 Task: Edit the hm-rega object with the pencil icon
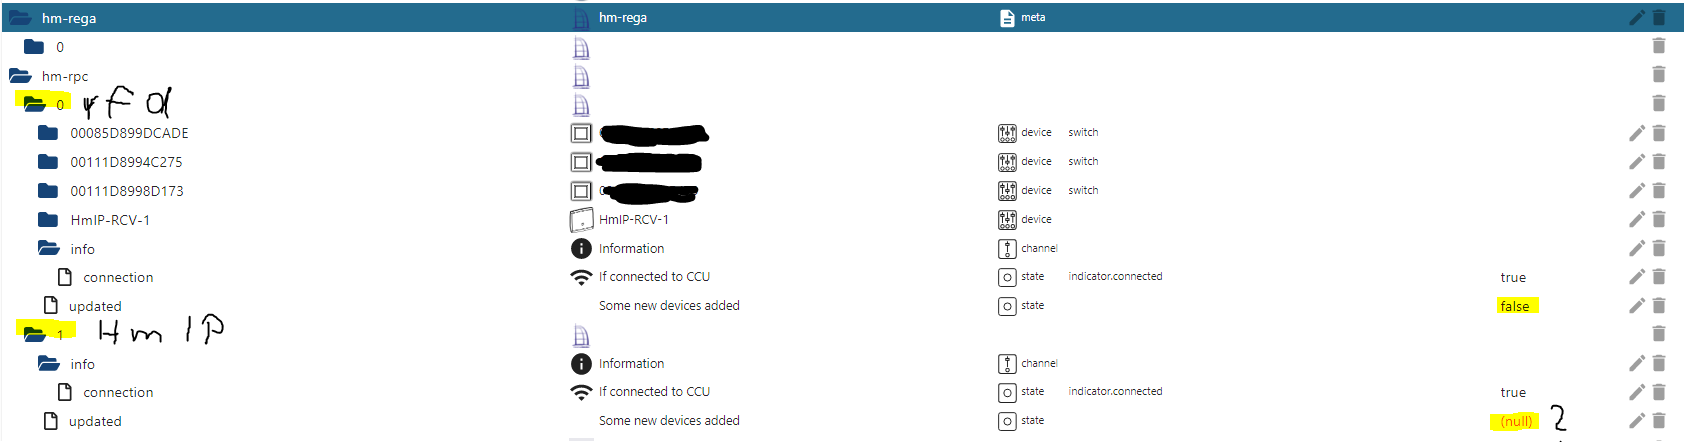tap(1637, 18)
